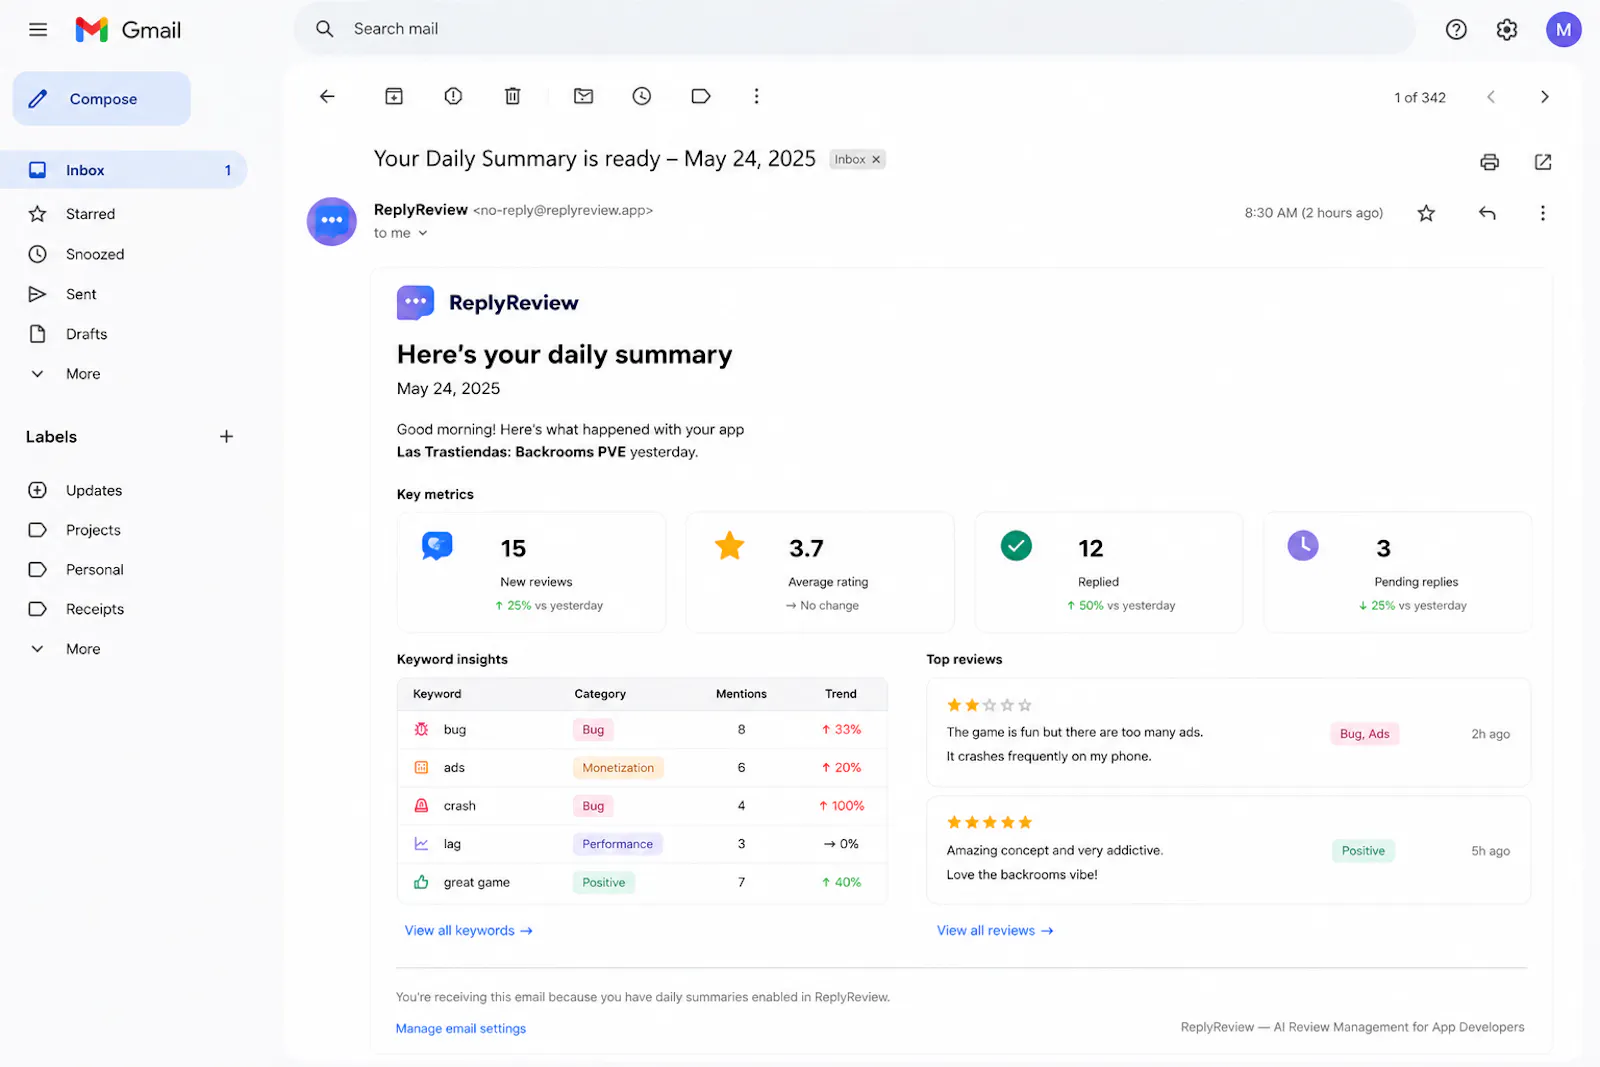Open the account avatar M
The width and height of the screenshot is (1600, 1067).
[x=1564, y=30]
